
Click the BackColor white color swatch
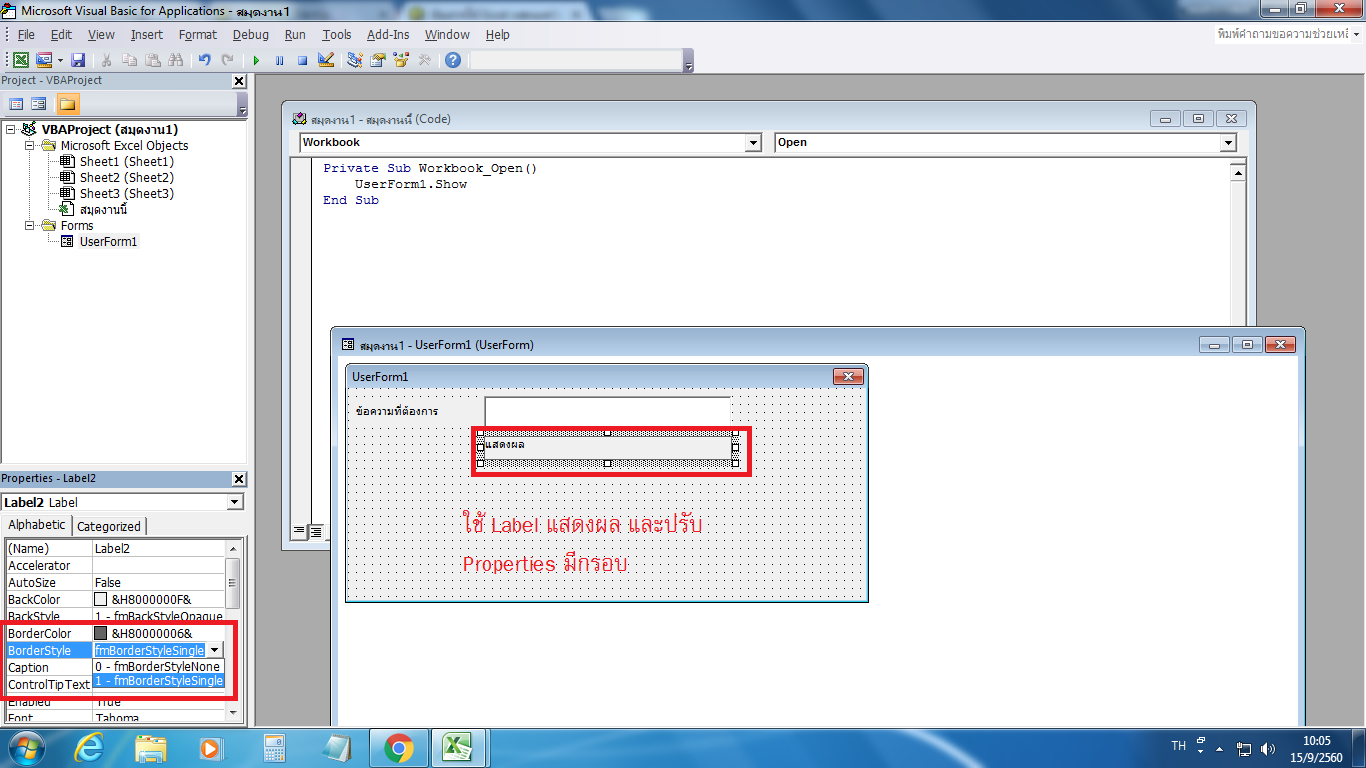[x=100, y=599]
